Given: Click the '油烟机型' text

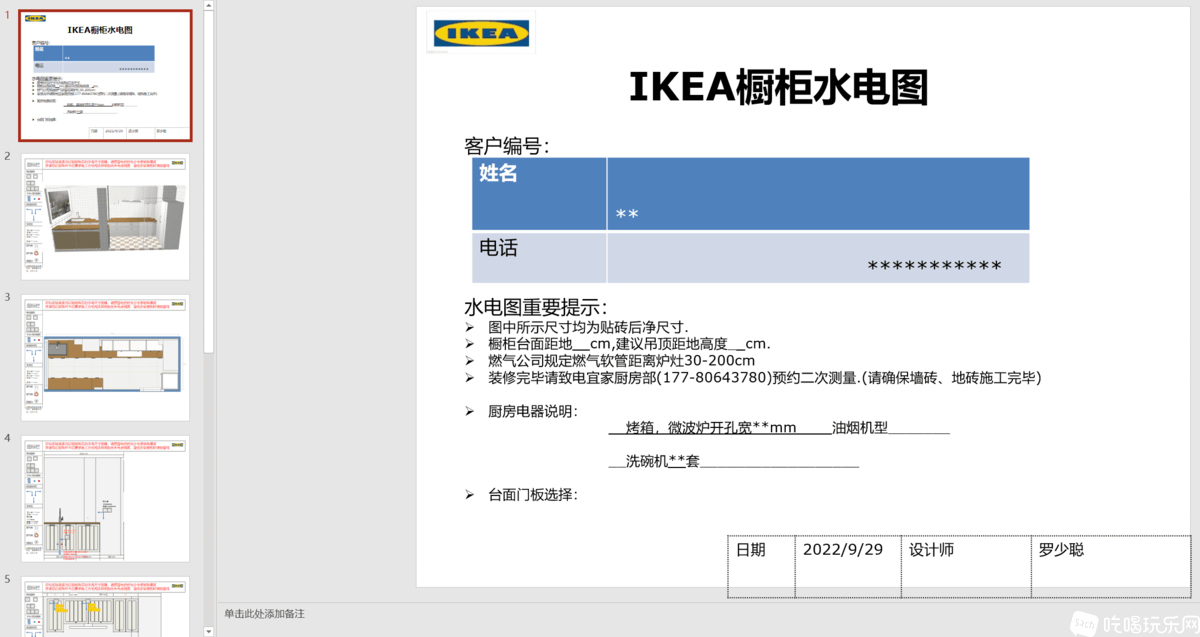Looking at the screenshot, I should click(x=860, y=428).
